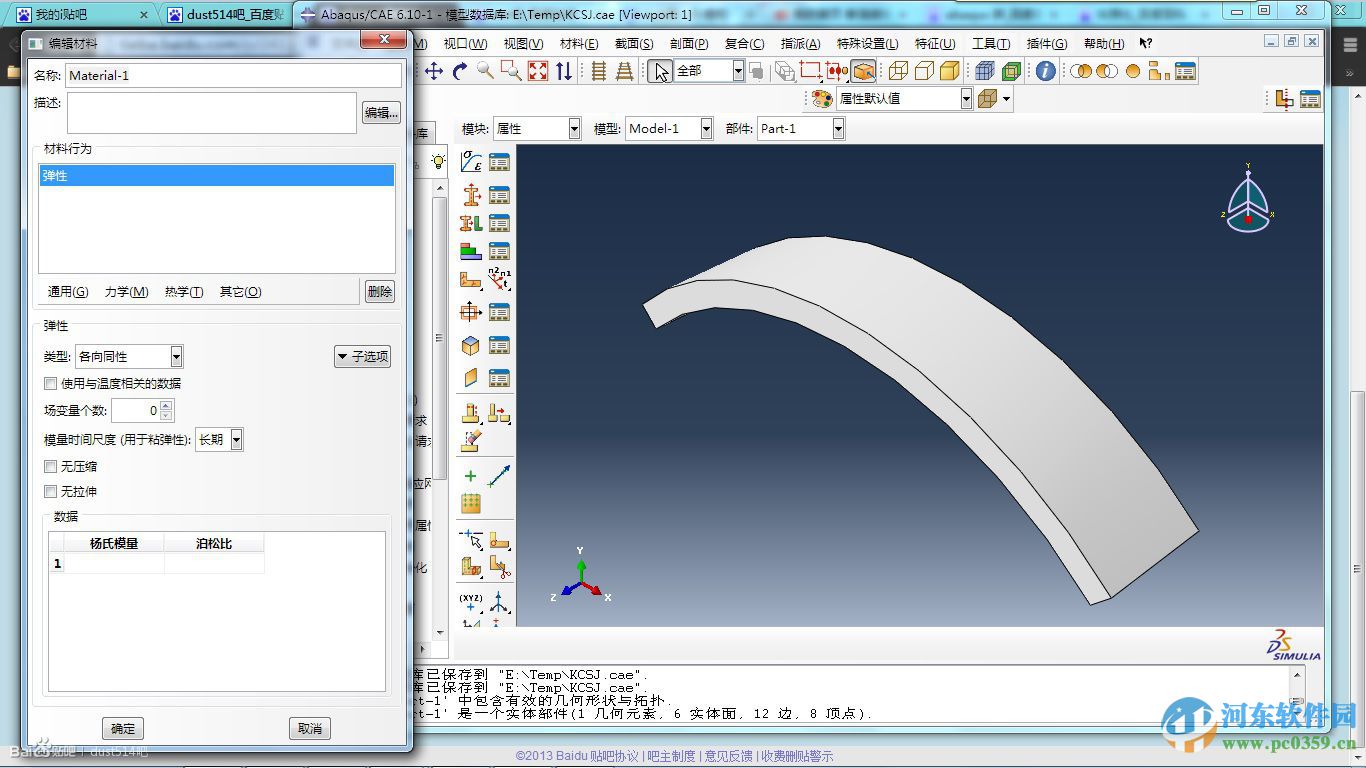Expand the cube icon dropdown arrow beside 属性默认值
Screen dimensions: 1366x768
[x=1006, y=99]
